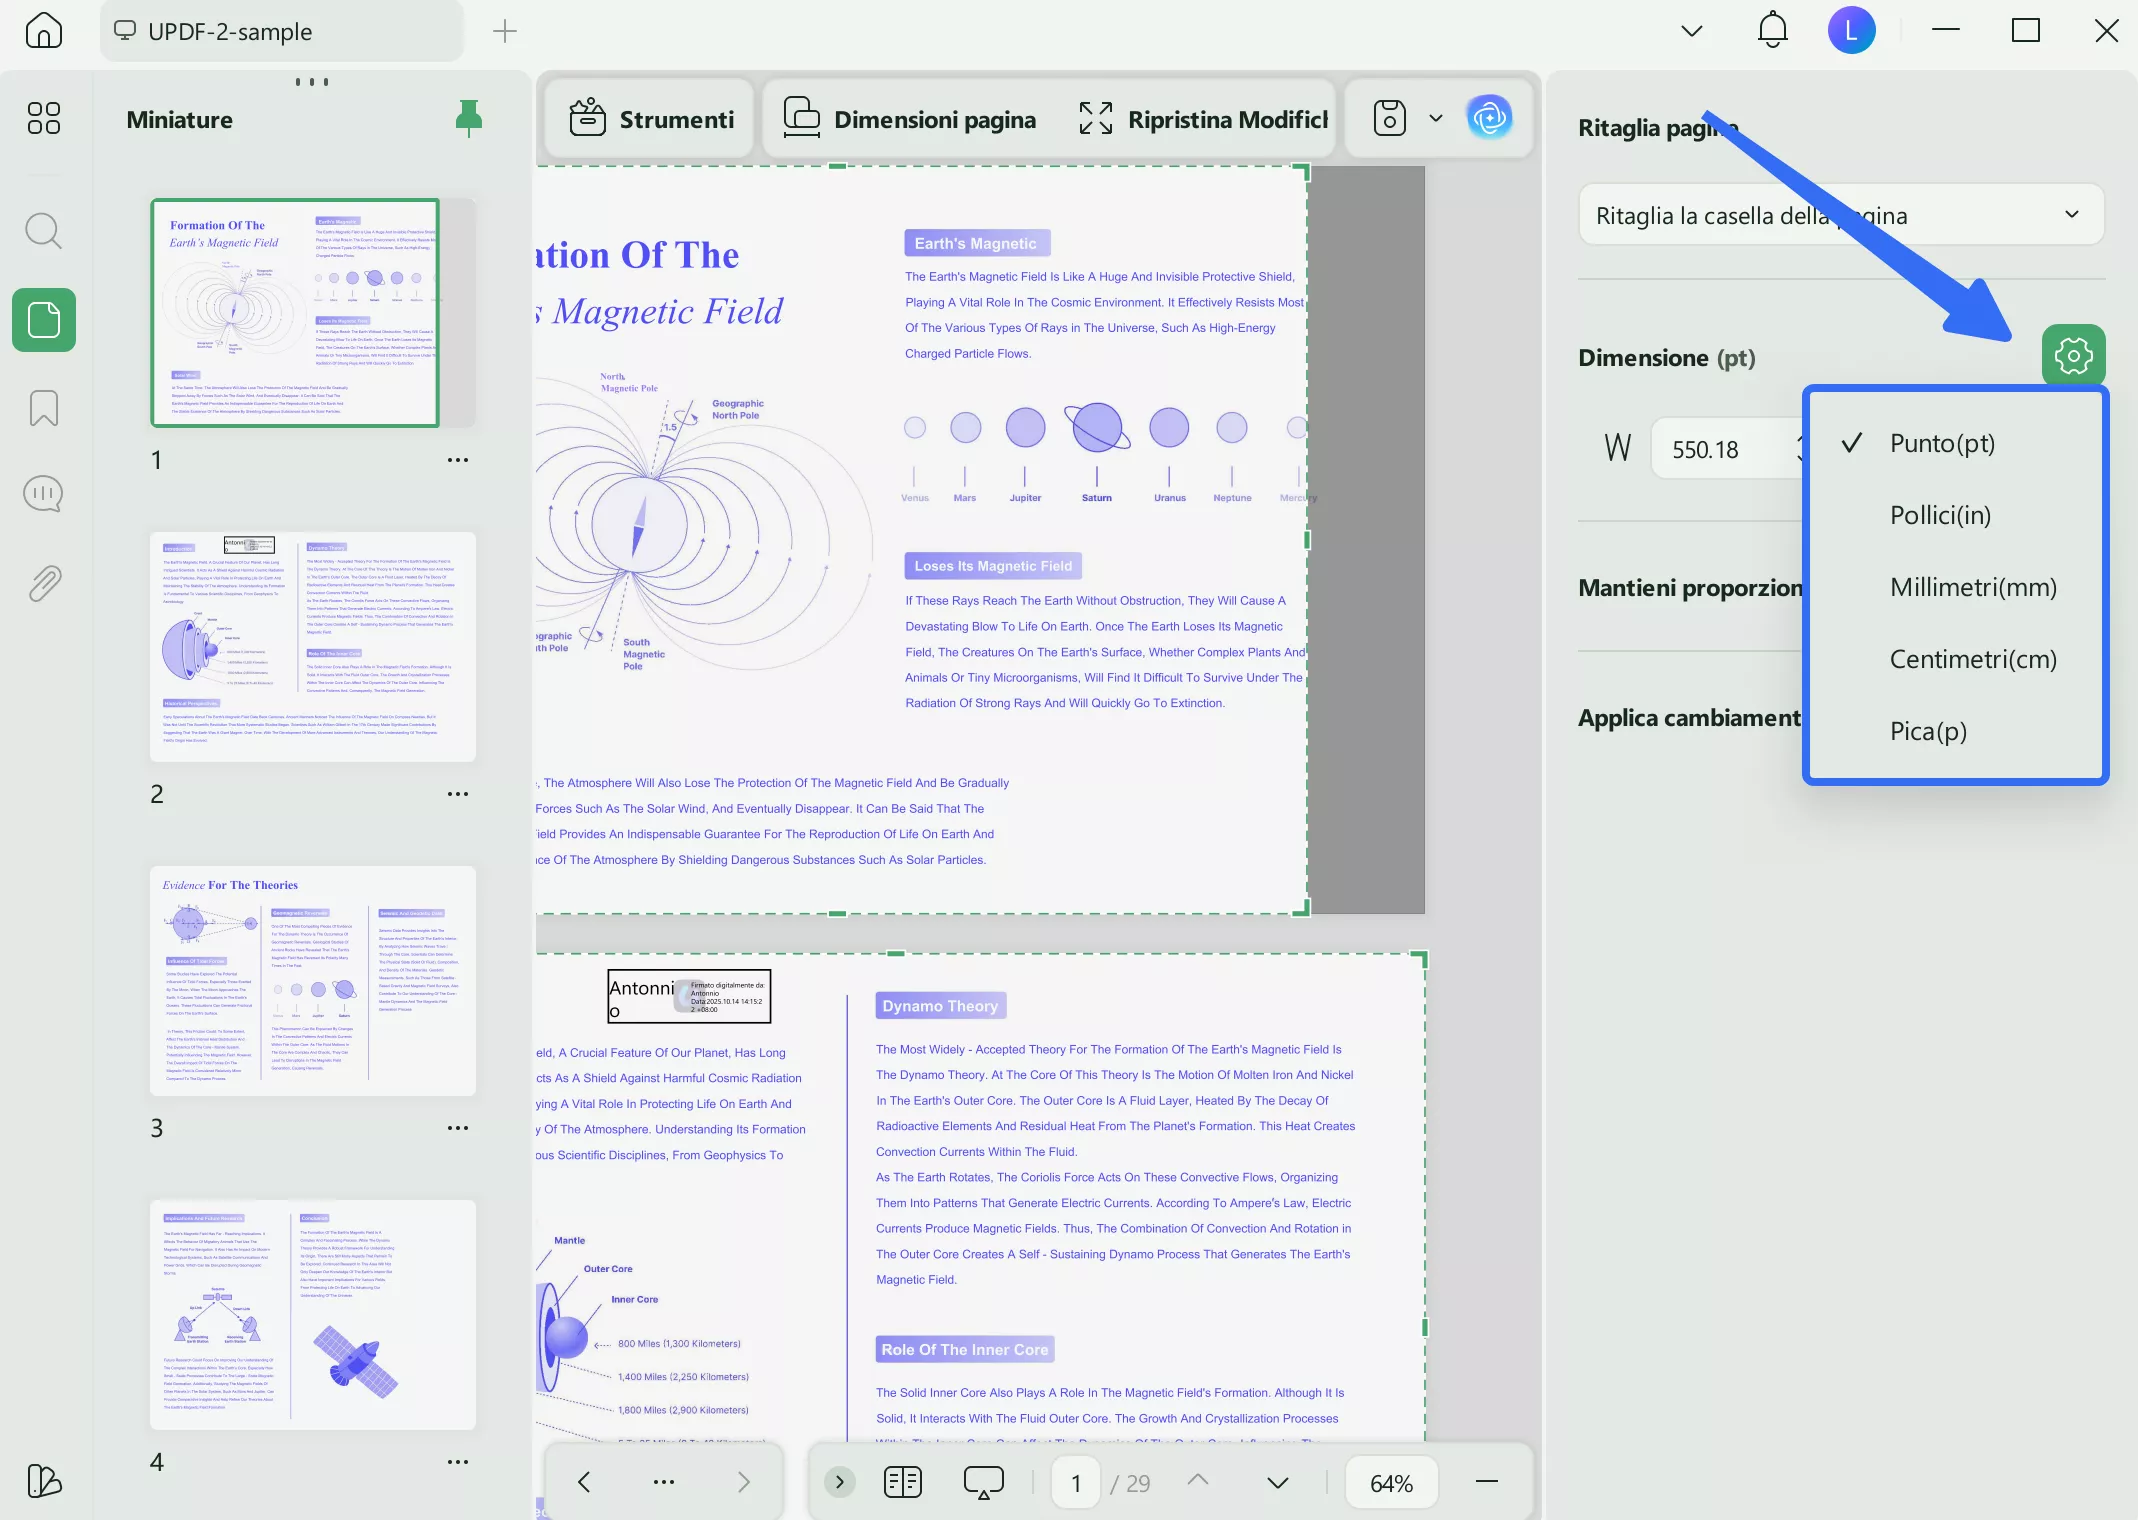Click Dimensioni pagina button
The width and height of the screenshot is (2138, 1520).
coord(910,119)
